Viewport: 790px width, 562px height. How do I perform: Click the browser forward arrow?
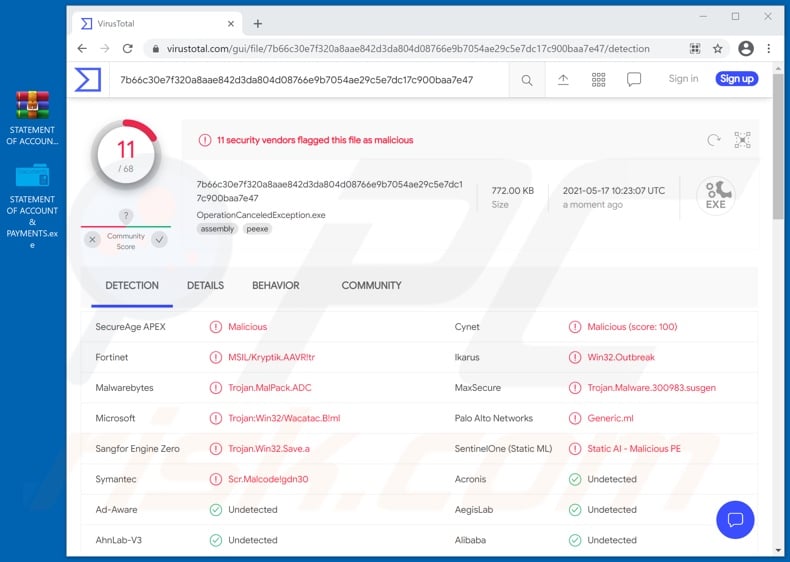pyautogui.click(x=105, y=48)
